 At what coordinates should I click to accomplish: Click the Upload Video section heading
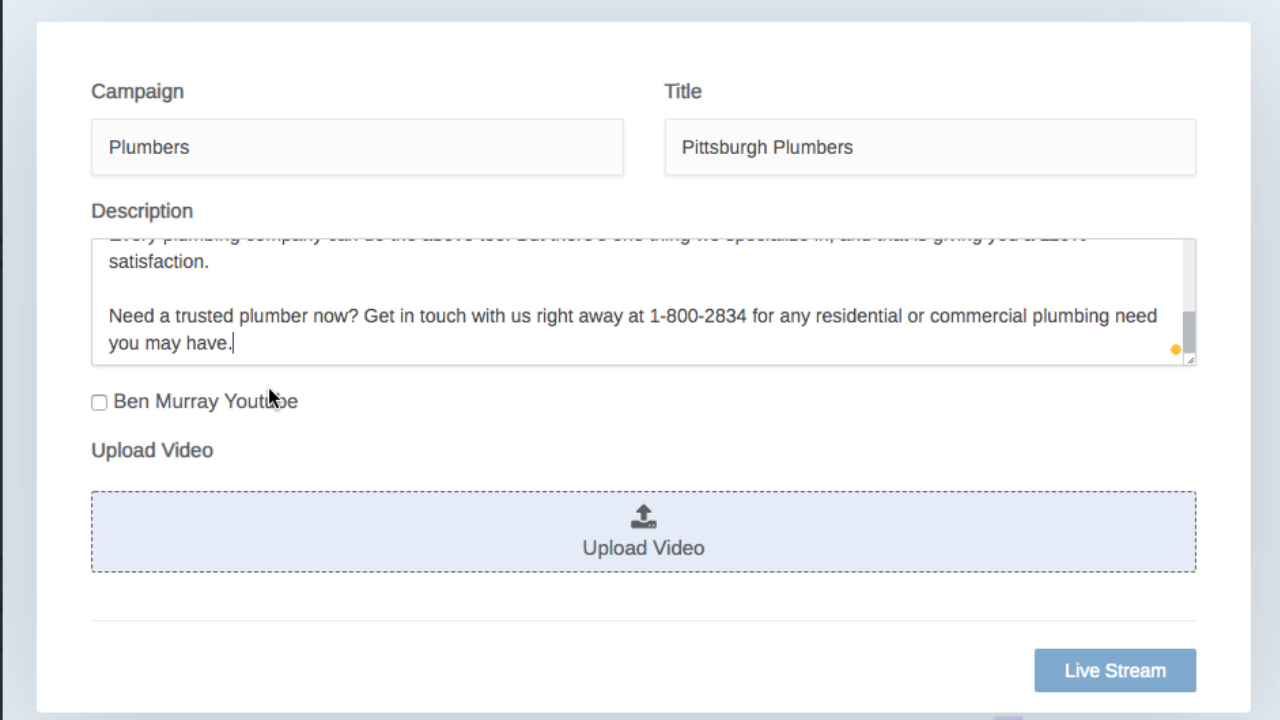(x=152, y=450)
